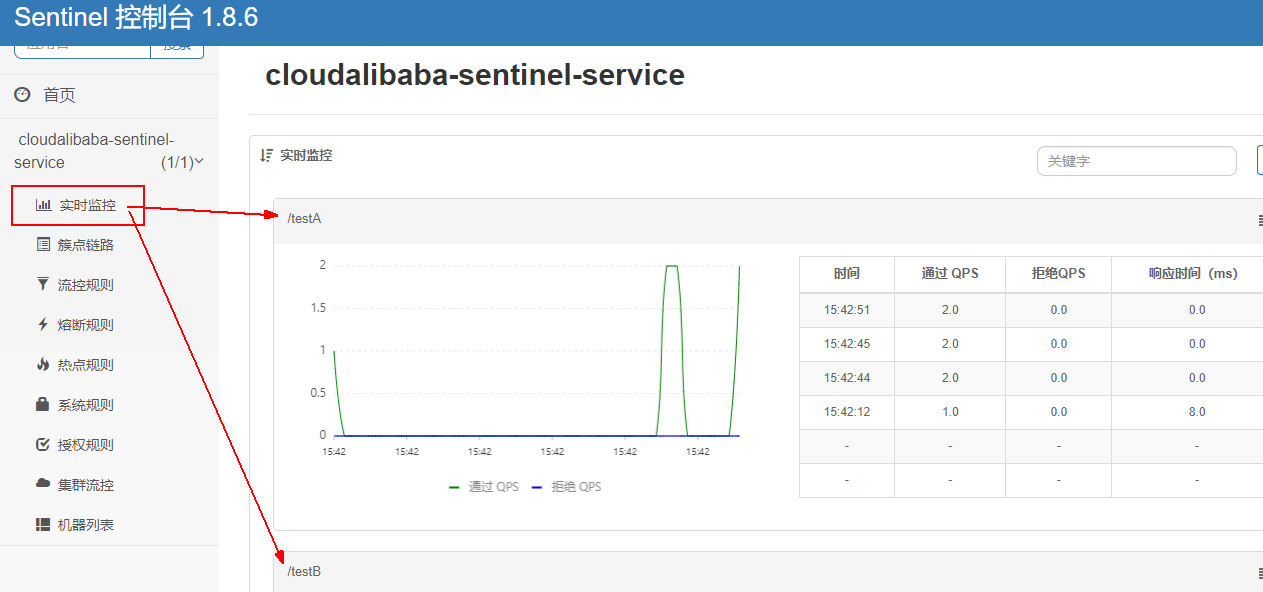Click the 时间 table column header
Viewport: 1263px width, 592px height.
click(x=847, y=274)
